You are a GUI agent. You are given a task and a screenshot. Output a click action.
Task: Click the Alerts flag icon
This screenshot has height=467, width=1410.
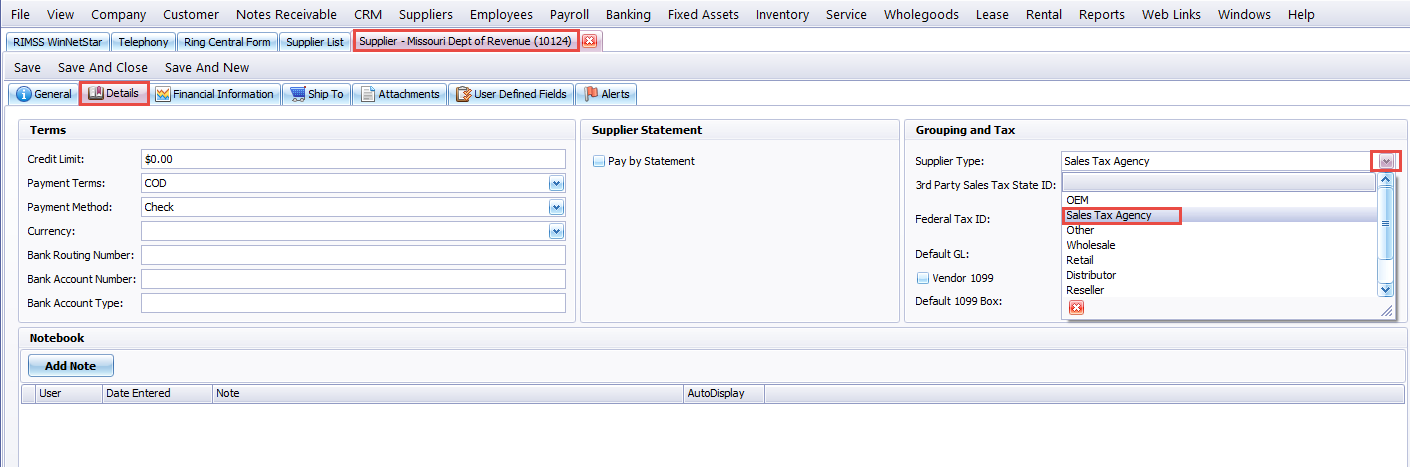point(590,94)
